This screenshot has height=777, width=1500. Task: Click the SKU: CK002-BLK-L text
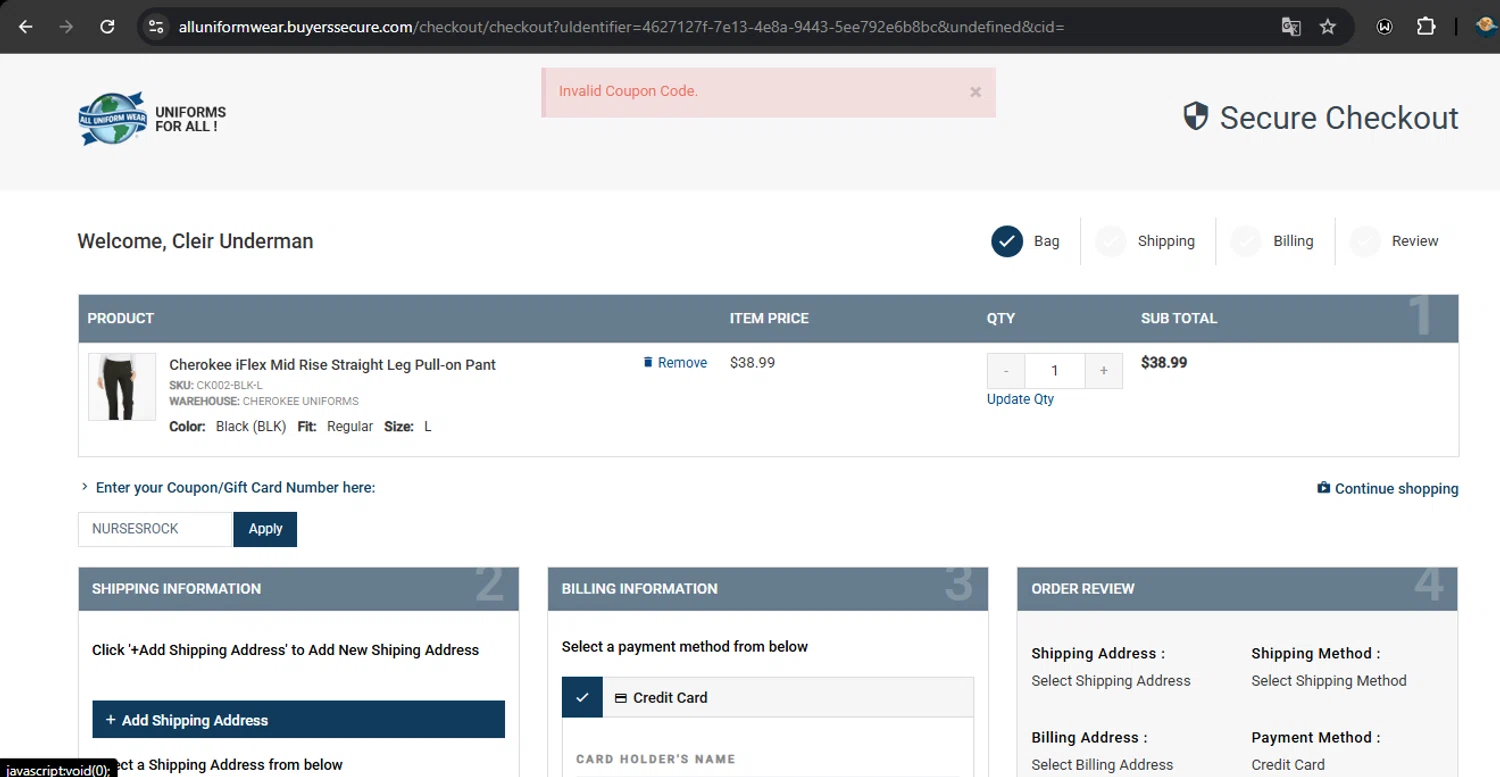[216, 385]
